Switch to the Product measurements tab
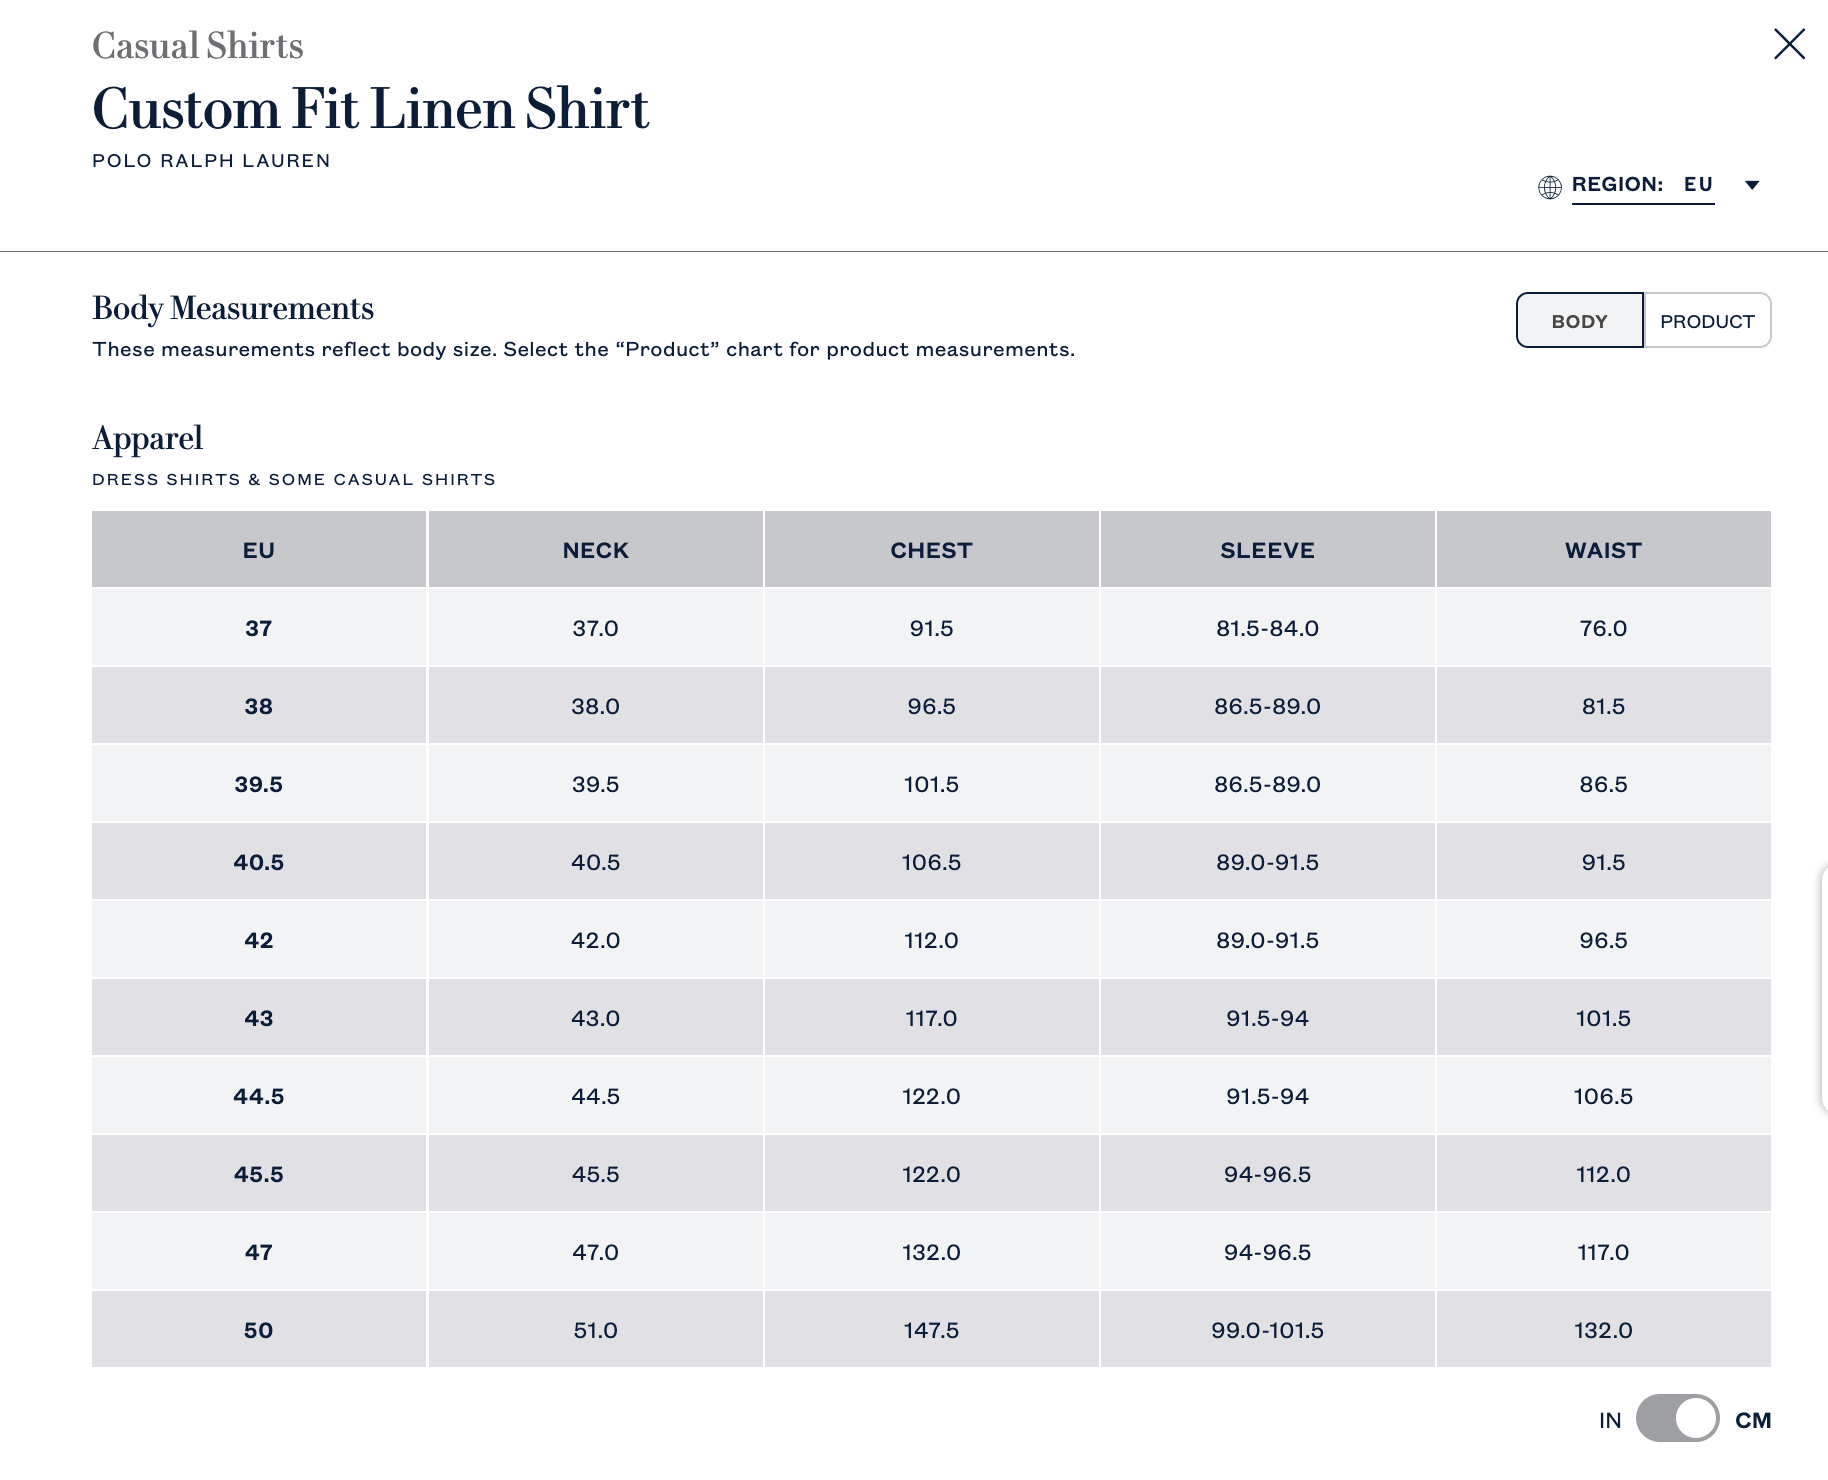 [1707, 321]
